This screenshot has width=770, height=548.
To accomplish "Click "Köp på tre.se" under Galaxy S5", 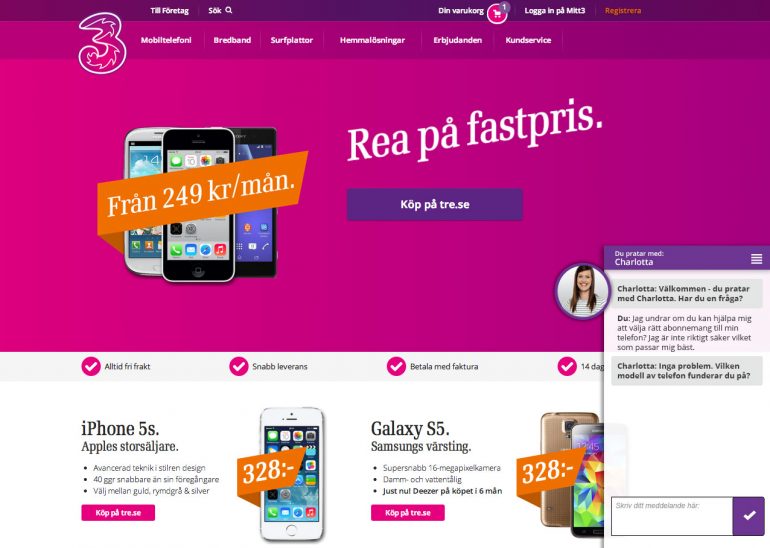I will pyautogui.click(x=408, y=513).
